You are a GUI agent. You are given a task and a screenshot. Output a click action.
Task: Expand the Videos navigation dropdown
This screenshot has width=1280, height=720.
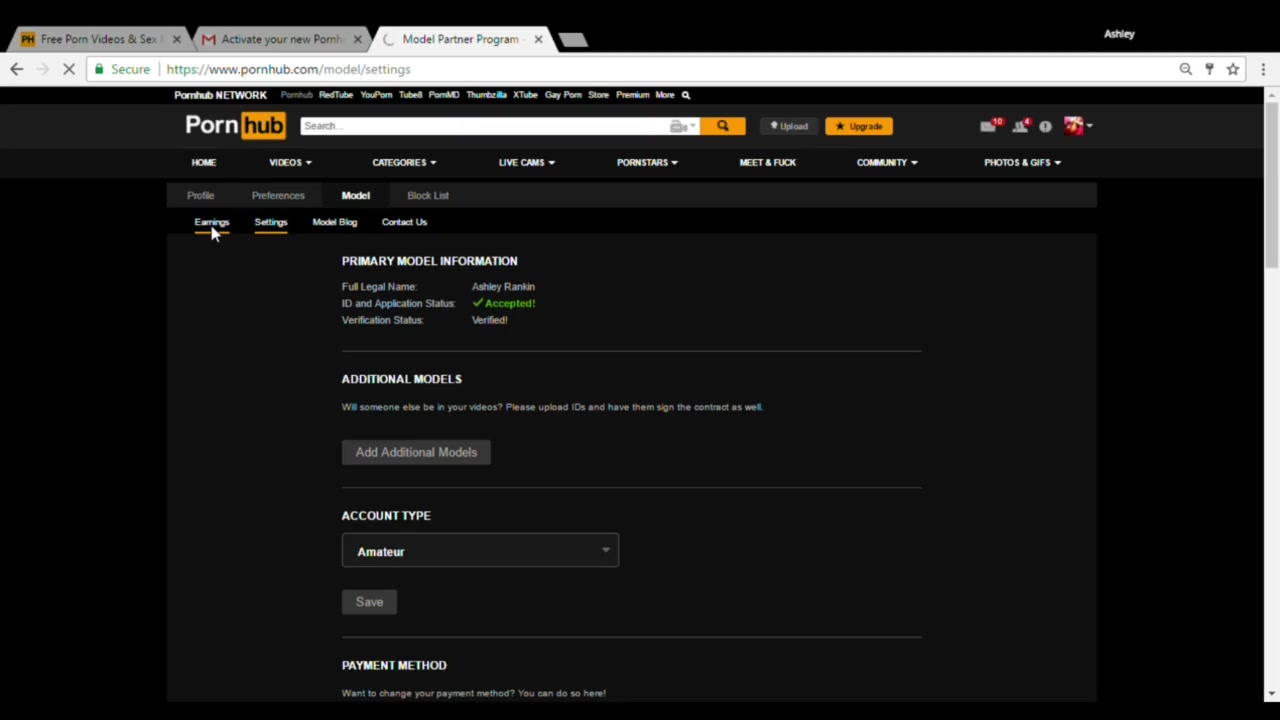(x=290, y=162)
